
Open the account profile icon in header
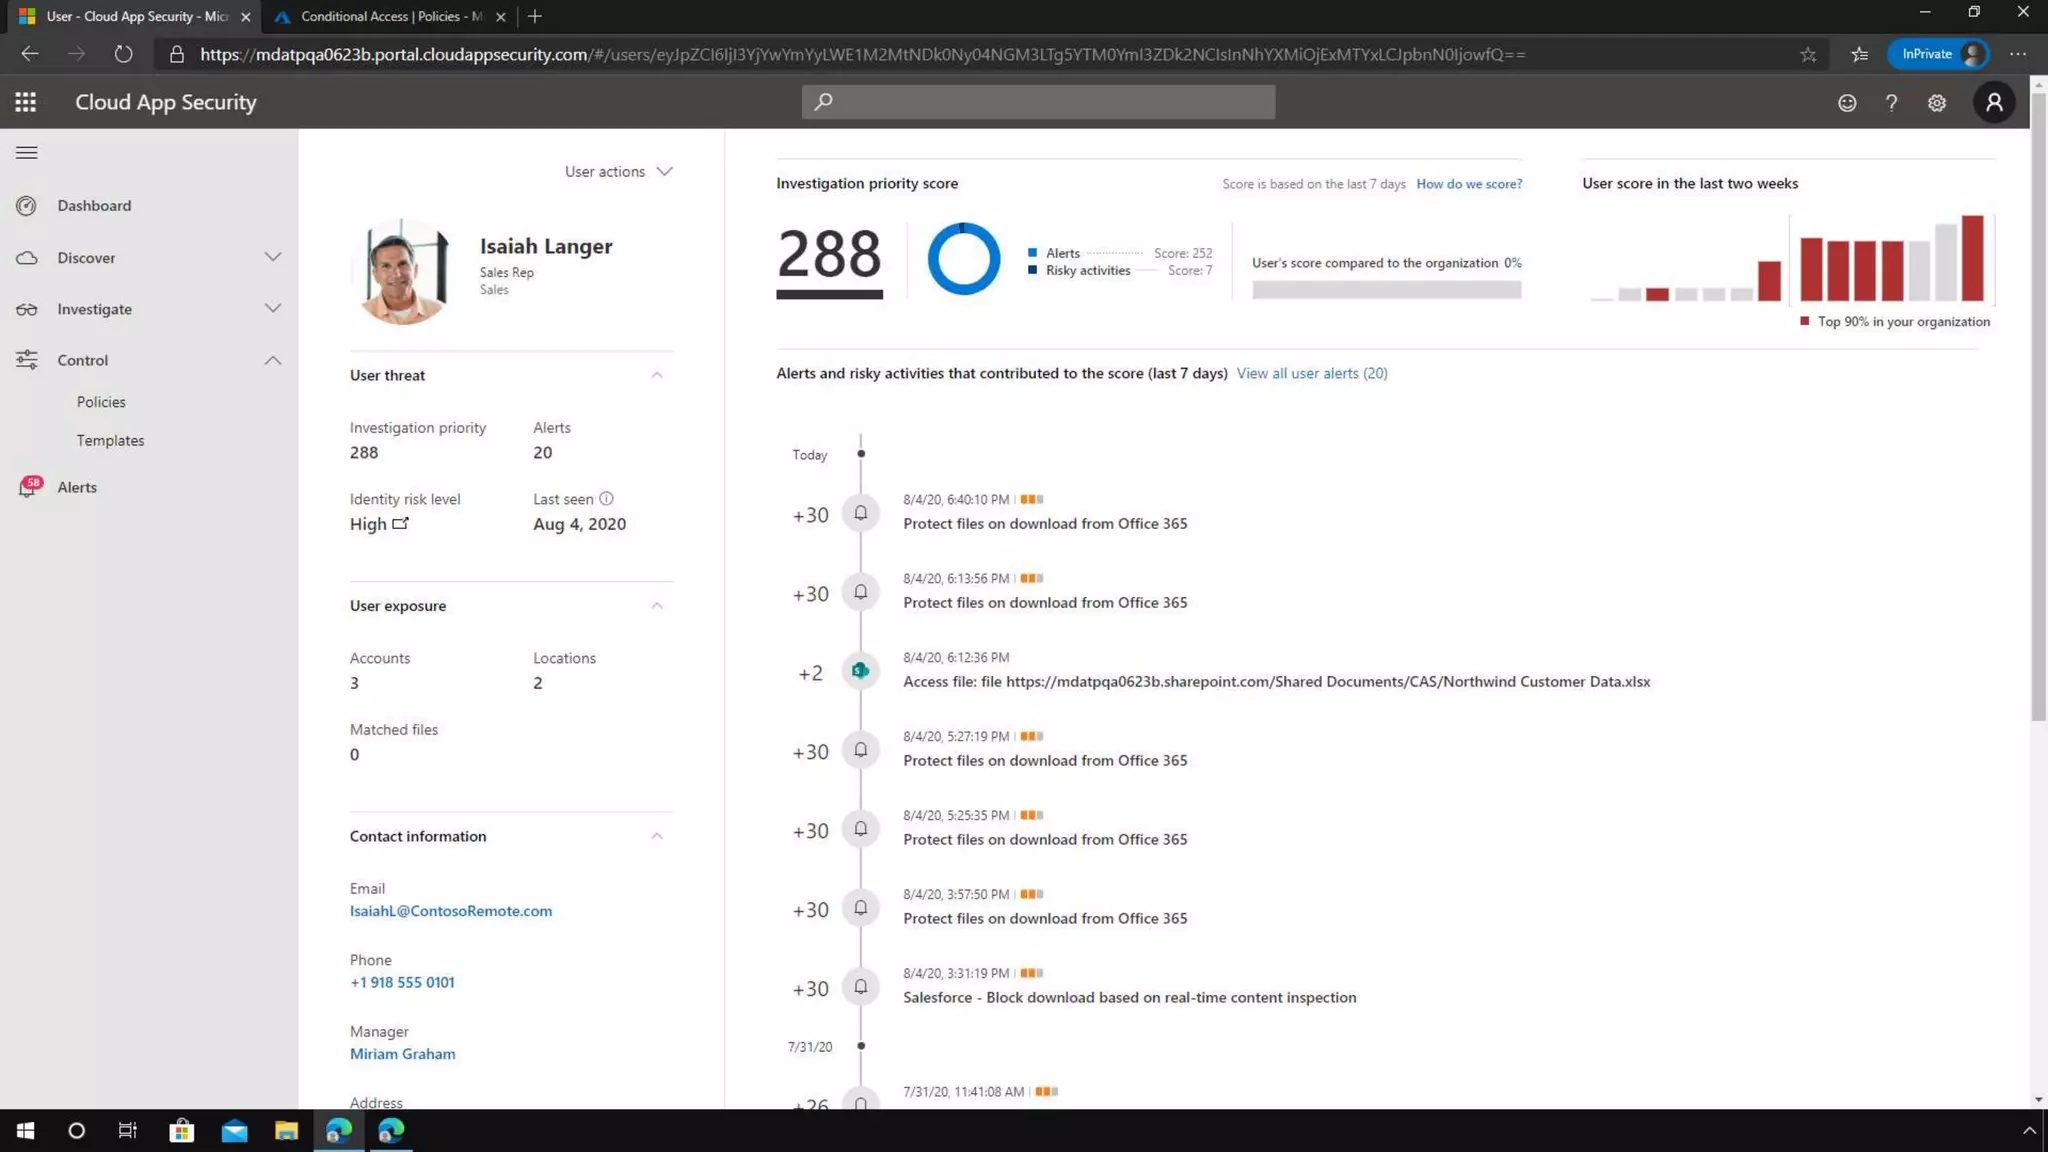pos(1994,102)
